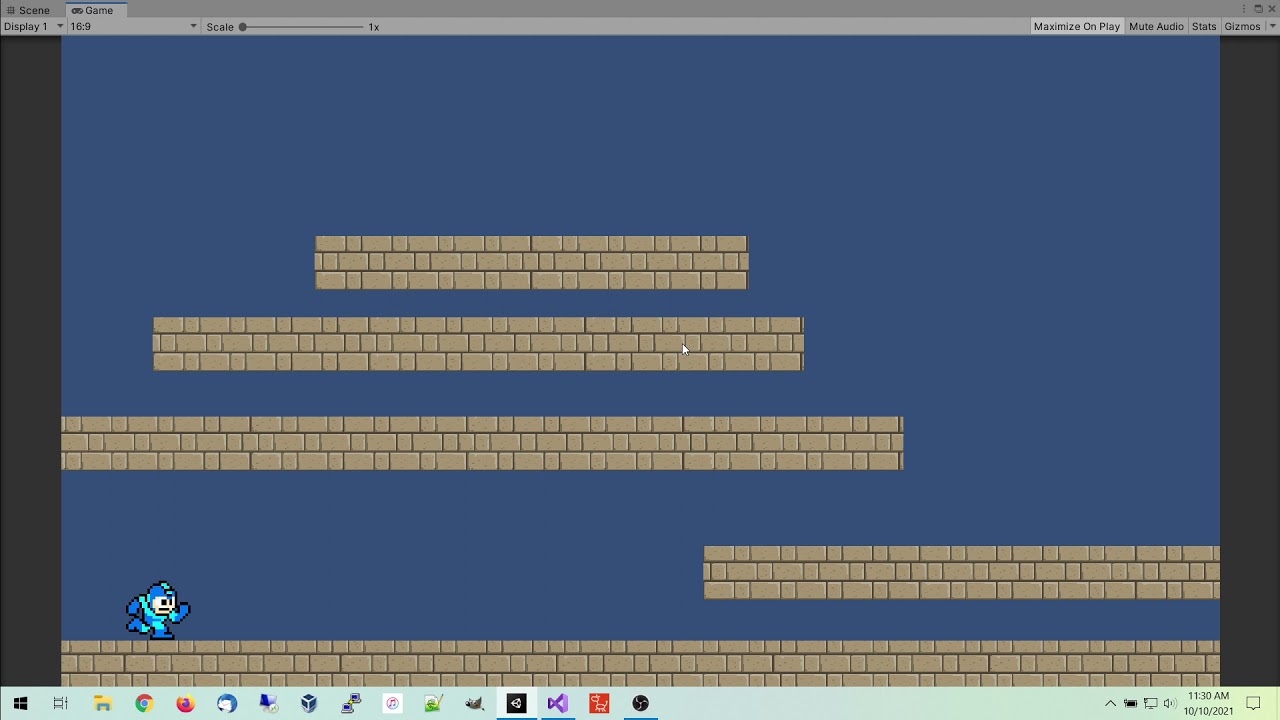
Task: Check the battery status tray icon
Action: (x=1131, y=704)
